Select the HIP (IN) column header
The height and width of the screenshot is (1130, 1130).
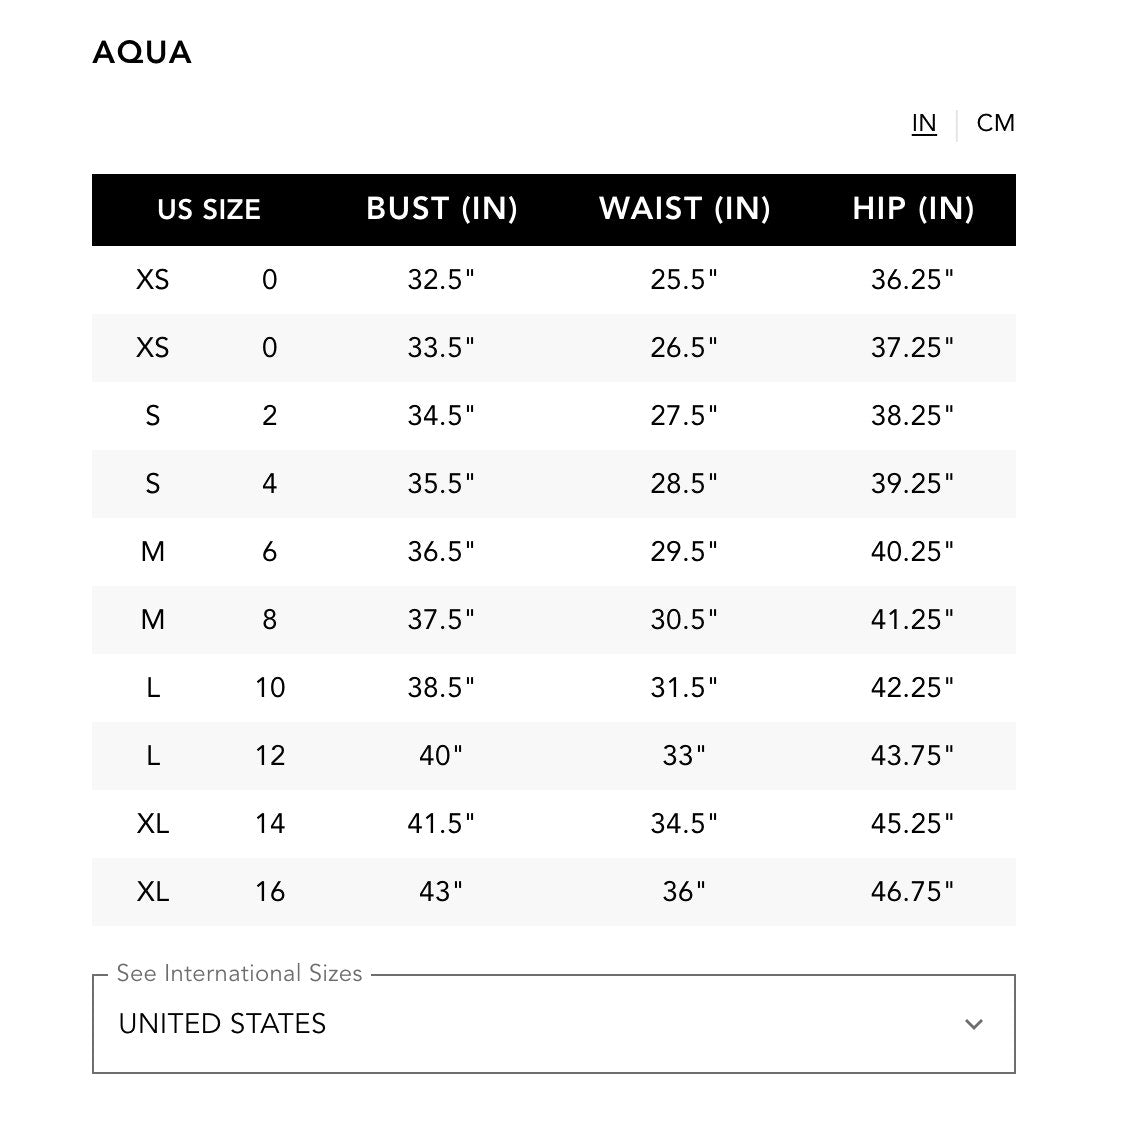pos(913,209)
